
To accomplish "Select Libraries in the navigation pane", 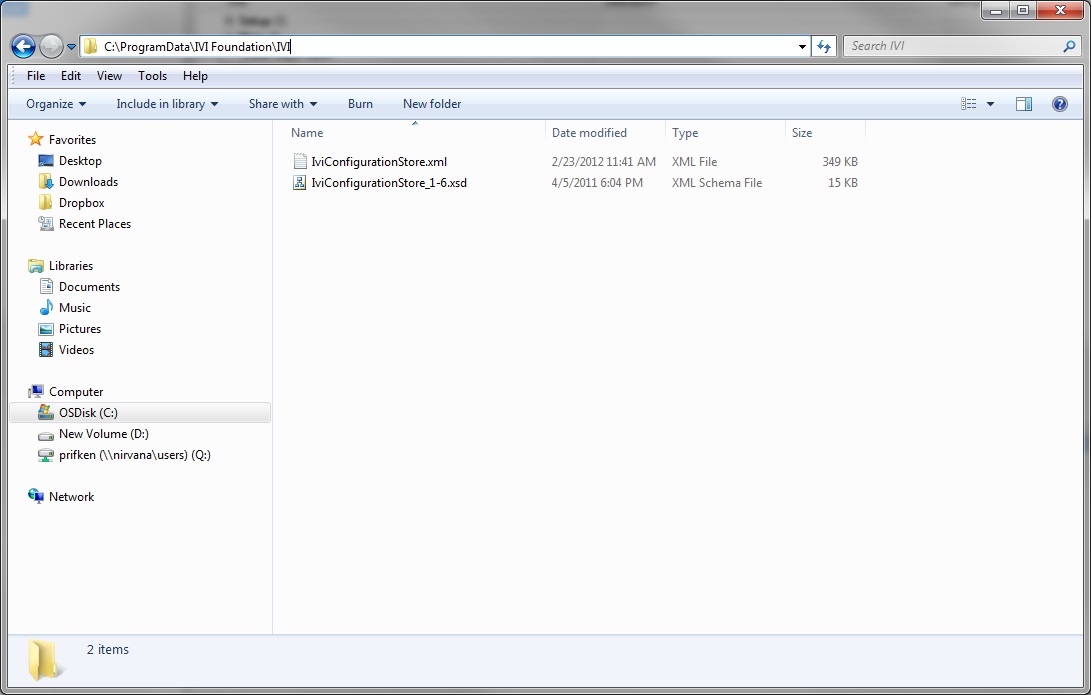I will click(71, 266).
